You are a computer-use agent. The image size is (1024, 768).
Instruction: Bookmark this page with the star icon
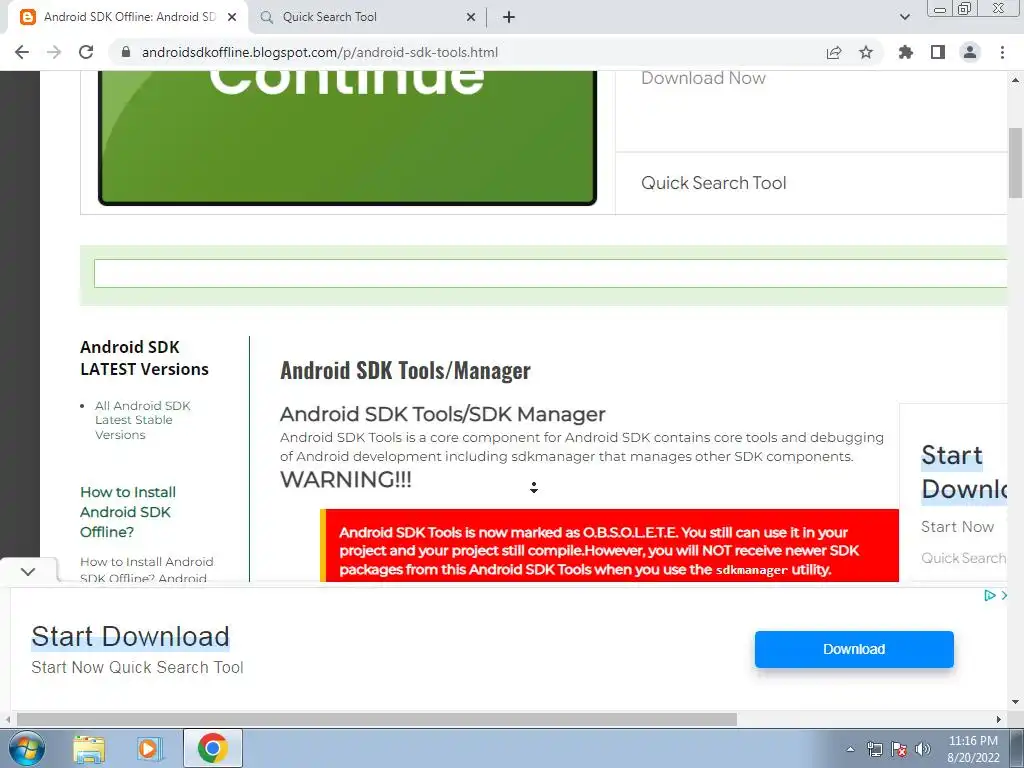pos(866,52)
